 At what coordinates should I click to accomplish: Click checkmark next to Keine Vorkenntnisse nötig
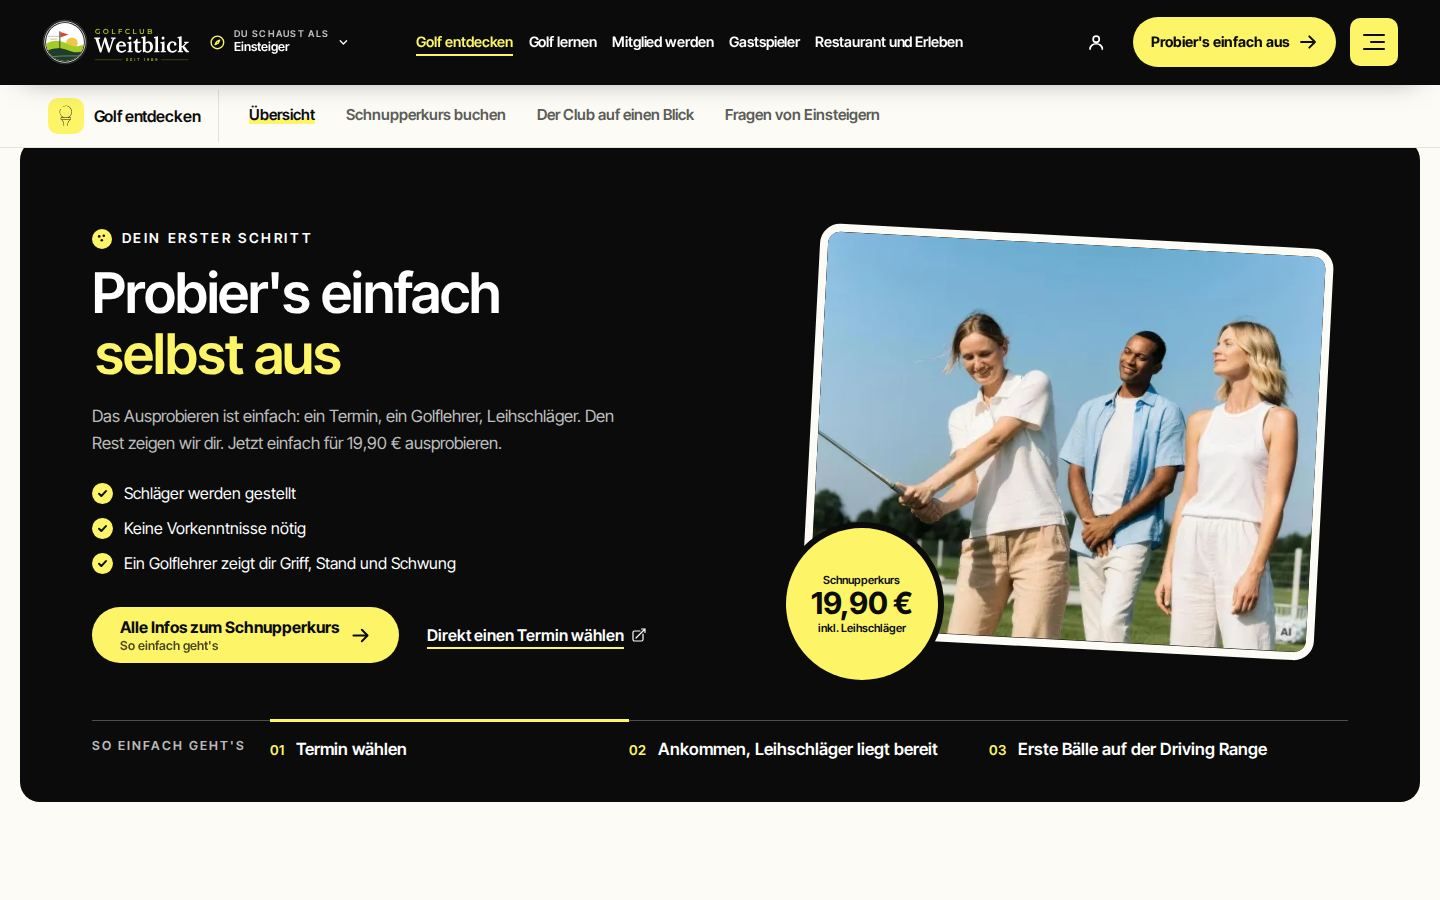102,528
